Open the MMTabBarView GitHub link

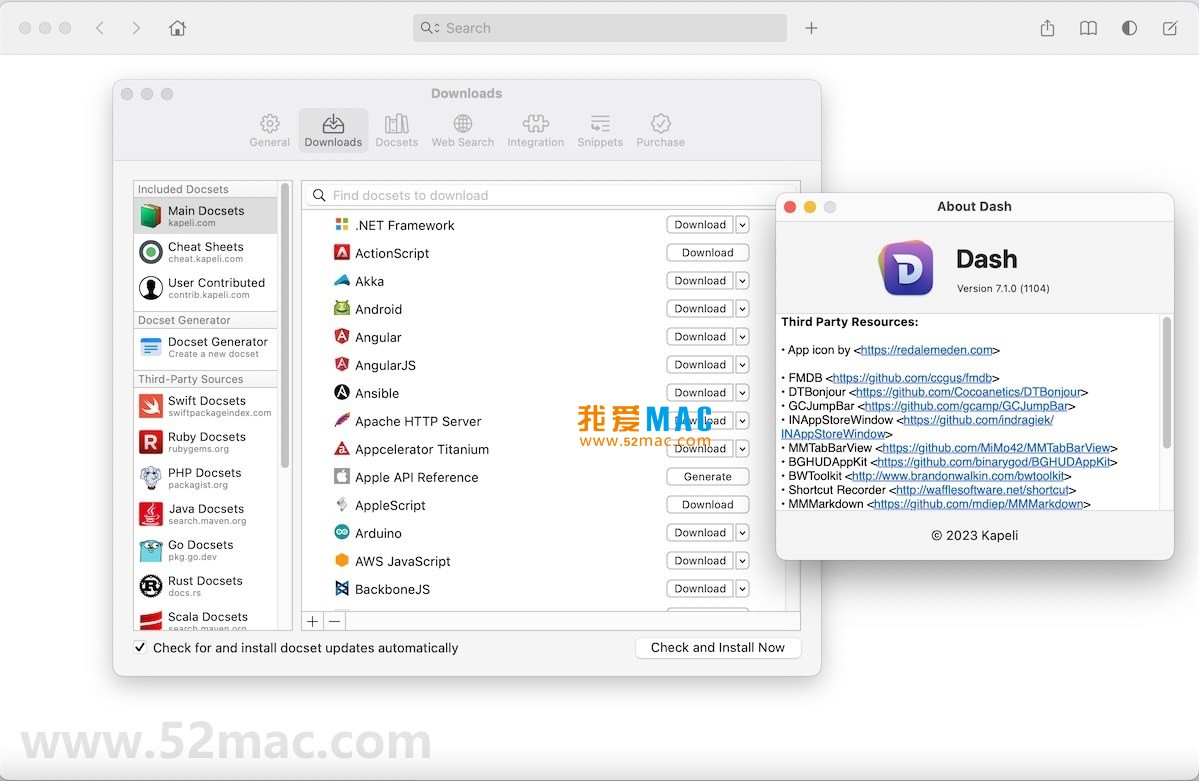(x=996, y=448)
